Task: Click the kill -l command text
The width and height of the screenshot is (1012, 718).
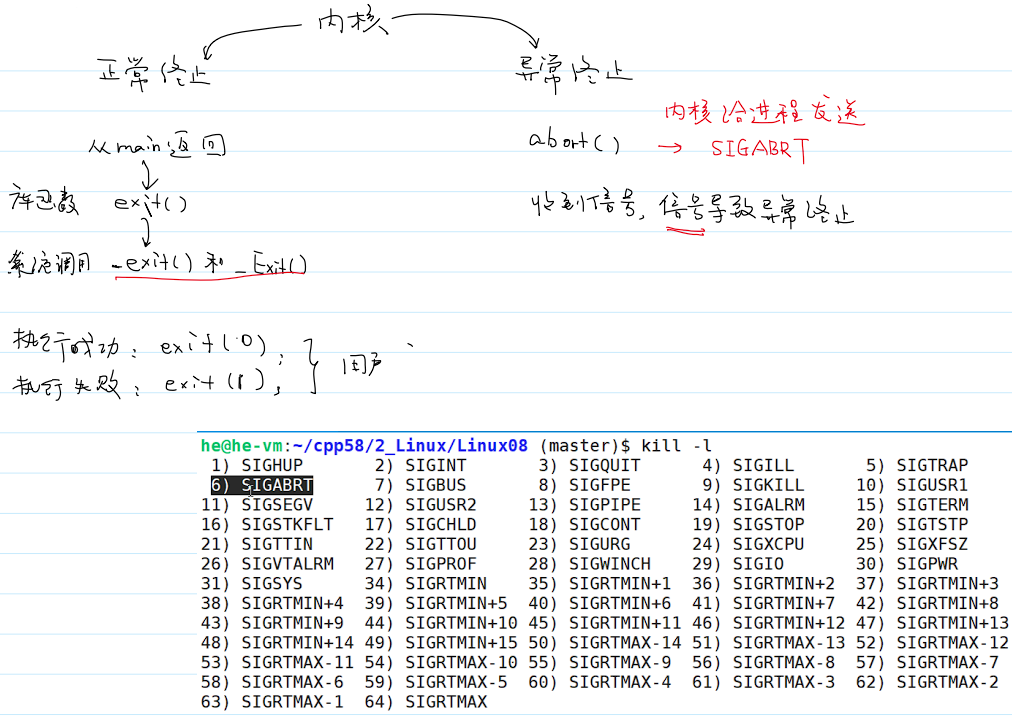Action: pos(676,446)
